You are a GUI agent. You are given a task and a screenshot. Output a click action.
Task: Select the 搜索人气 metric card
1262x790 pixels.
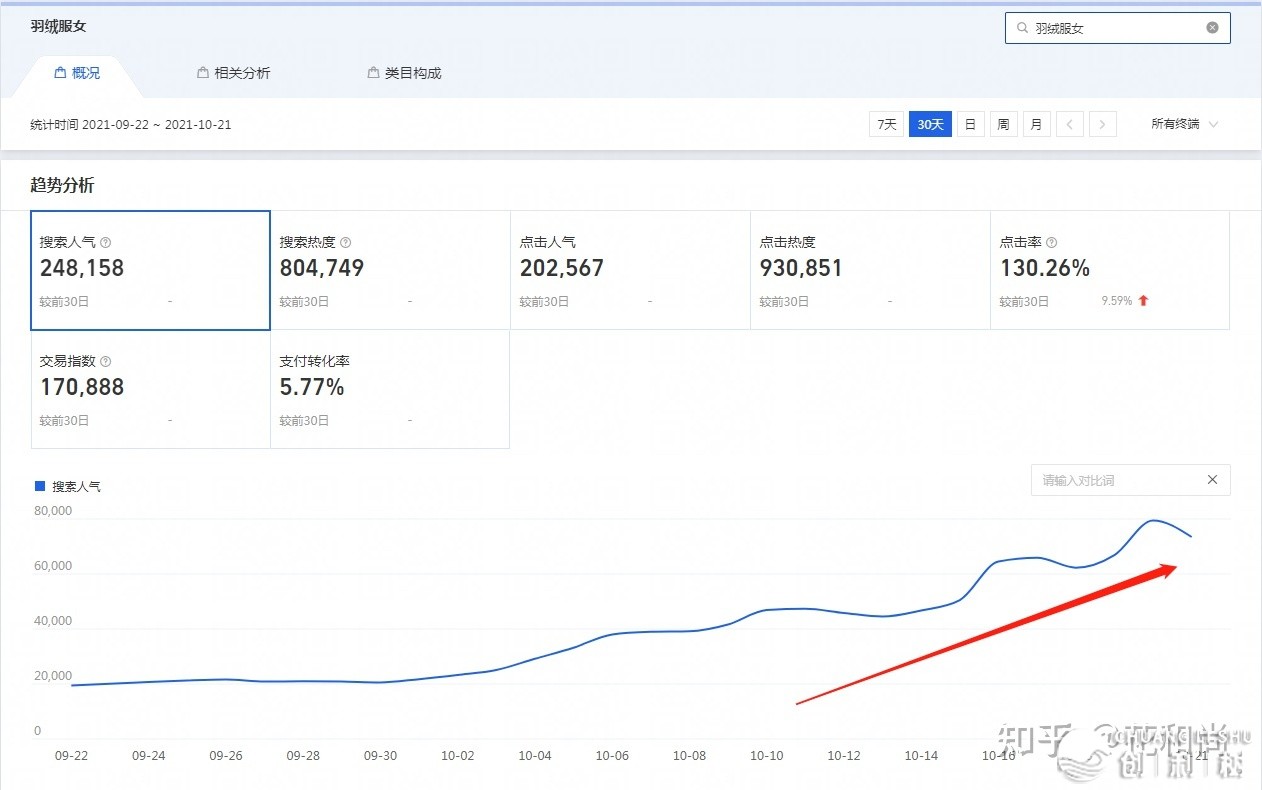150,270
